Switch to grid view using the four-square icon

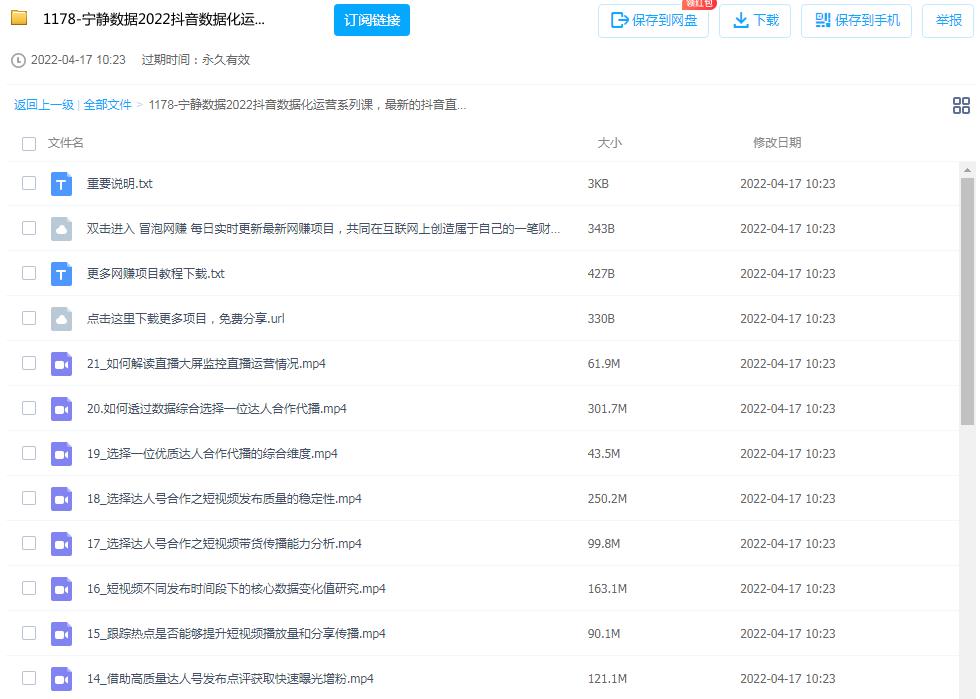[961, 105]
